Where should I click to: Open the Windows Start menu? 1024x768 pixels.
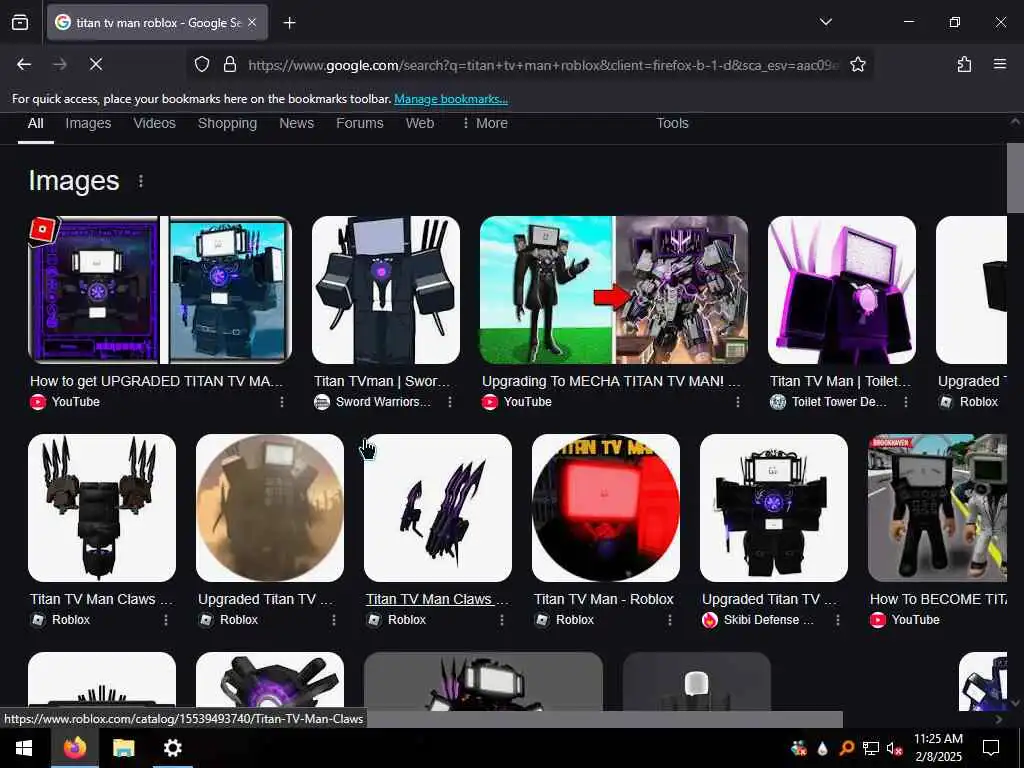[x=24, y=748]
